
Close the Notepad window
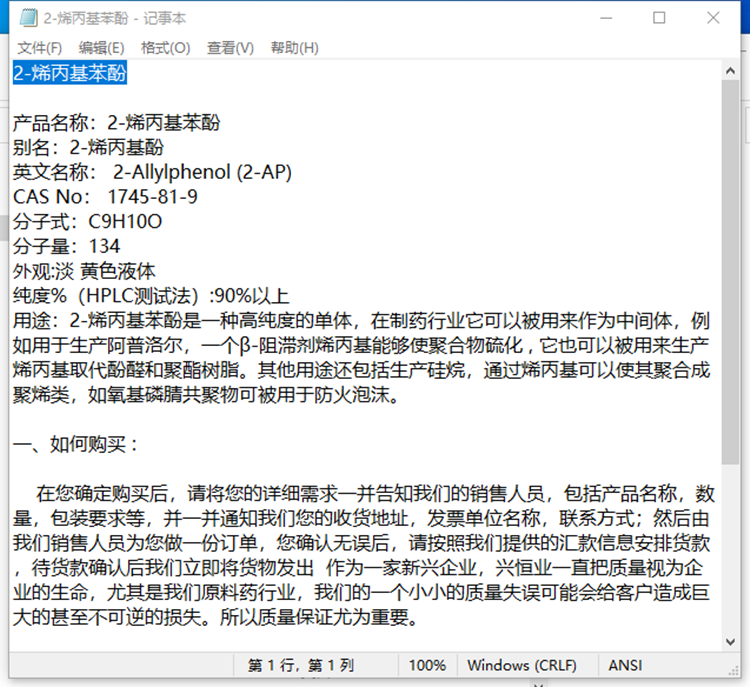point(713,18)
